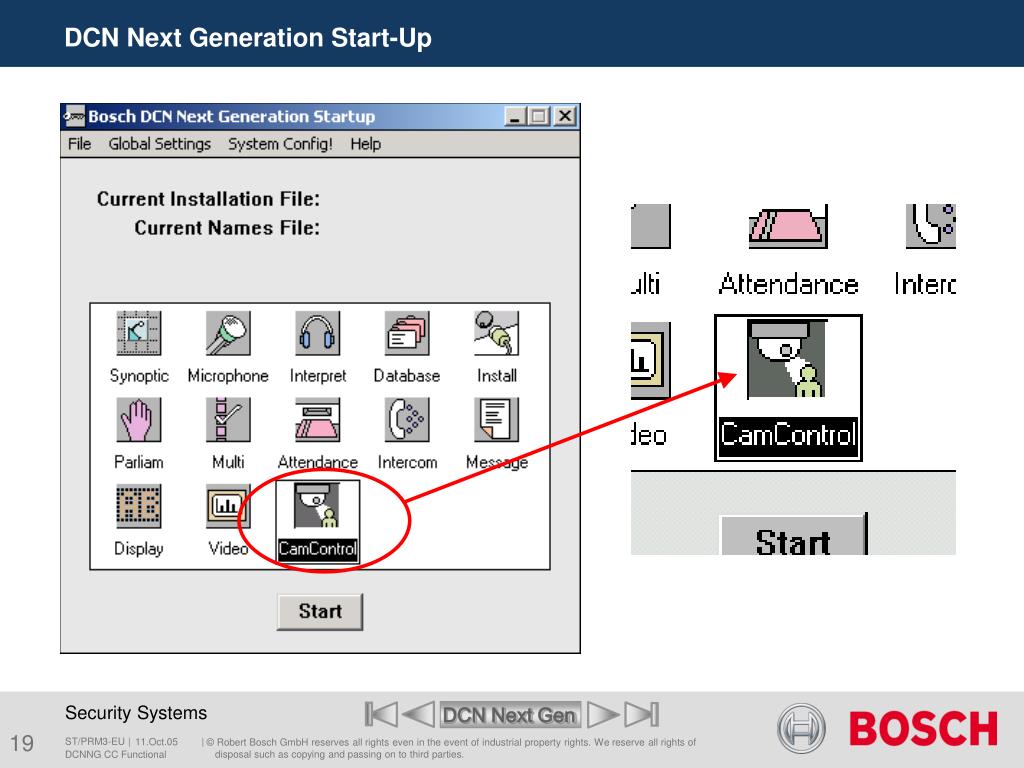
Task: Click the Startup window title bar icon
Action: click(74, 116)
